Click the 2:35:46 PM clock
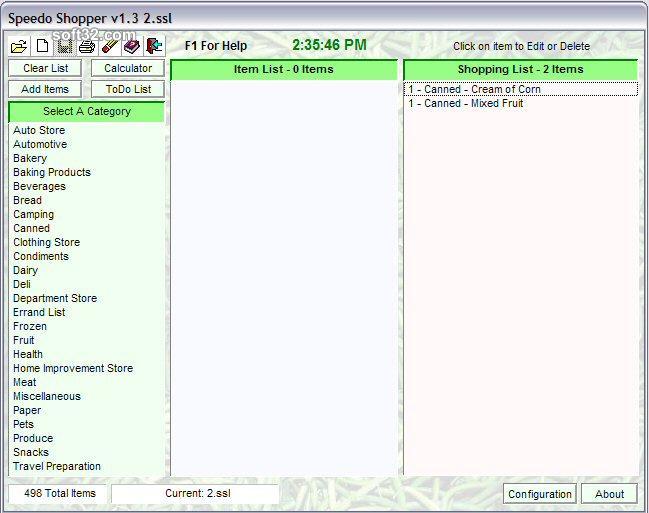Viewport: 649px width, 513px height. coord(329,45)
